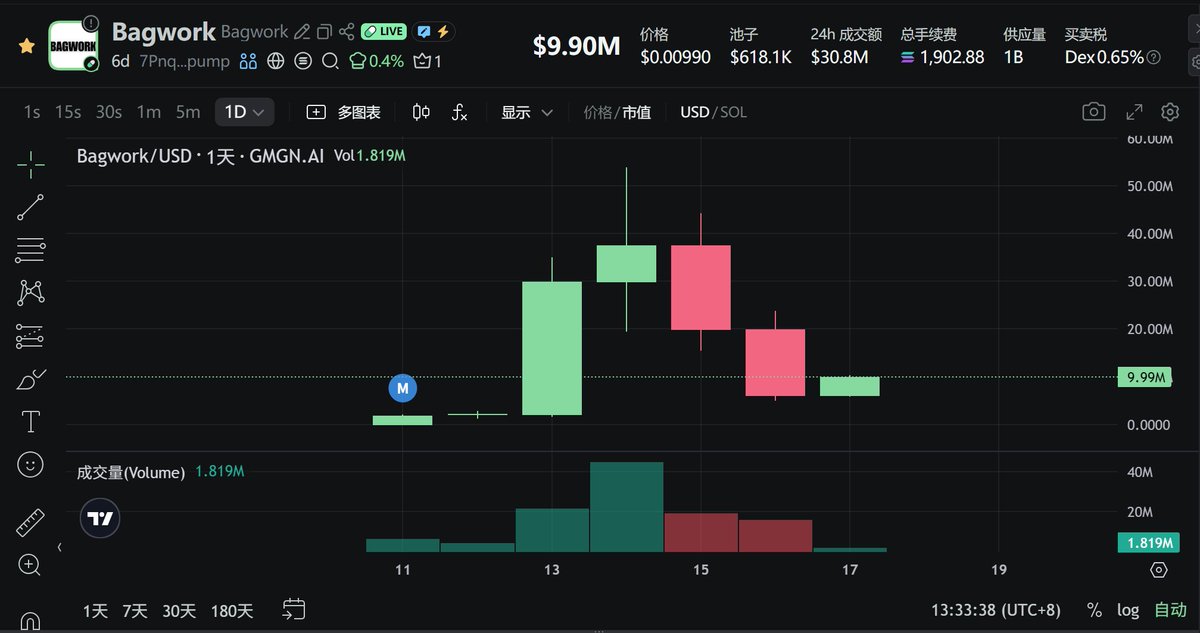
Task: Open chart settings gear in toolbar
Action: click(1170, 112)
